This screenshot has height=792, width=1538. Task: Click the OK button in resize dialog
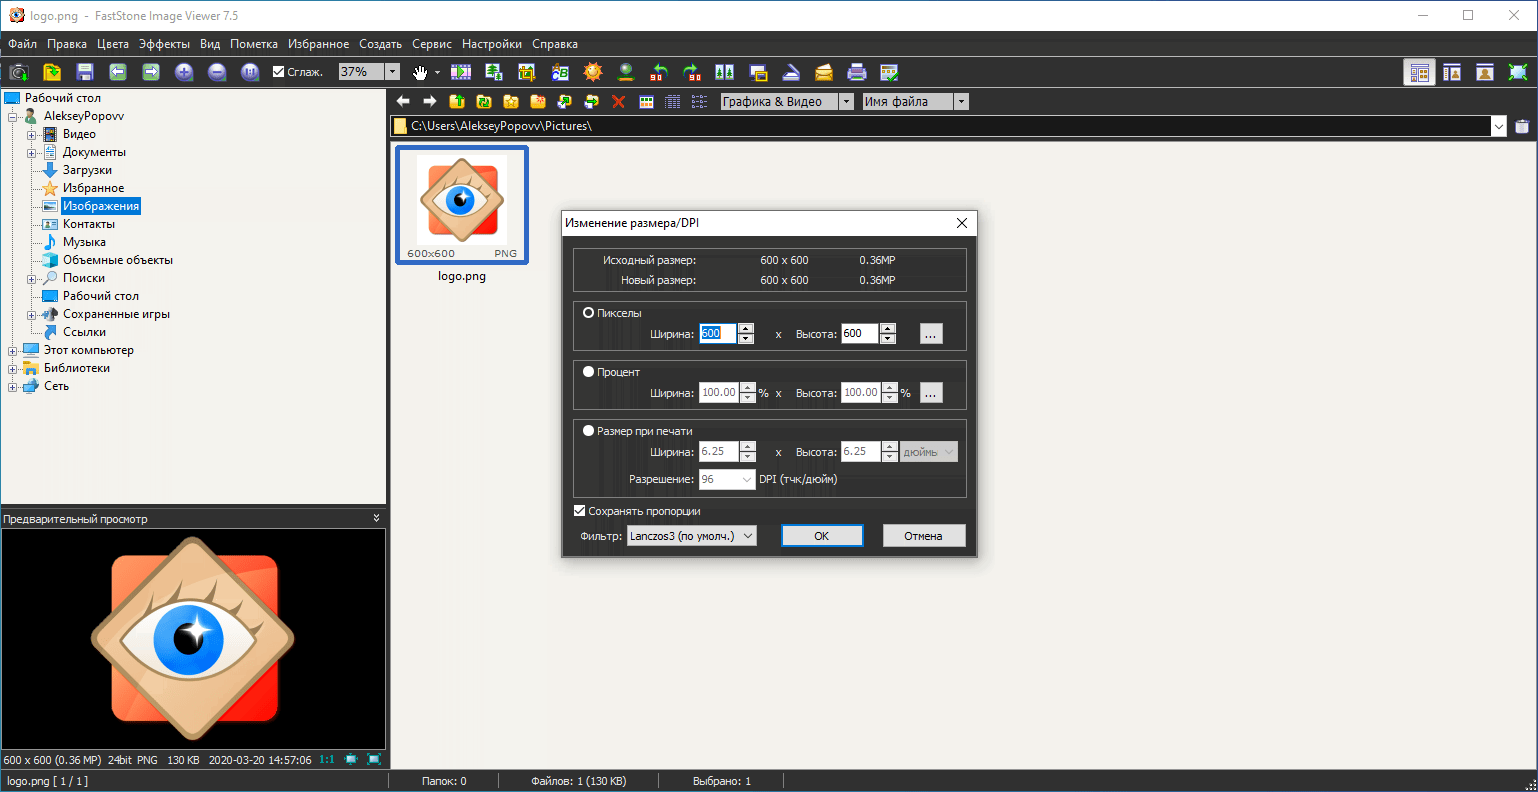click(822, 536)
